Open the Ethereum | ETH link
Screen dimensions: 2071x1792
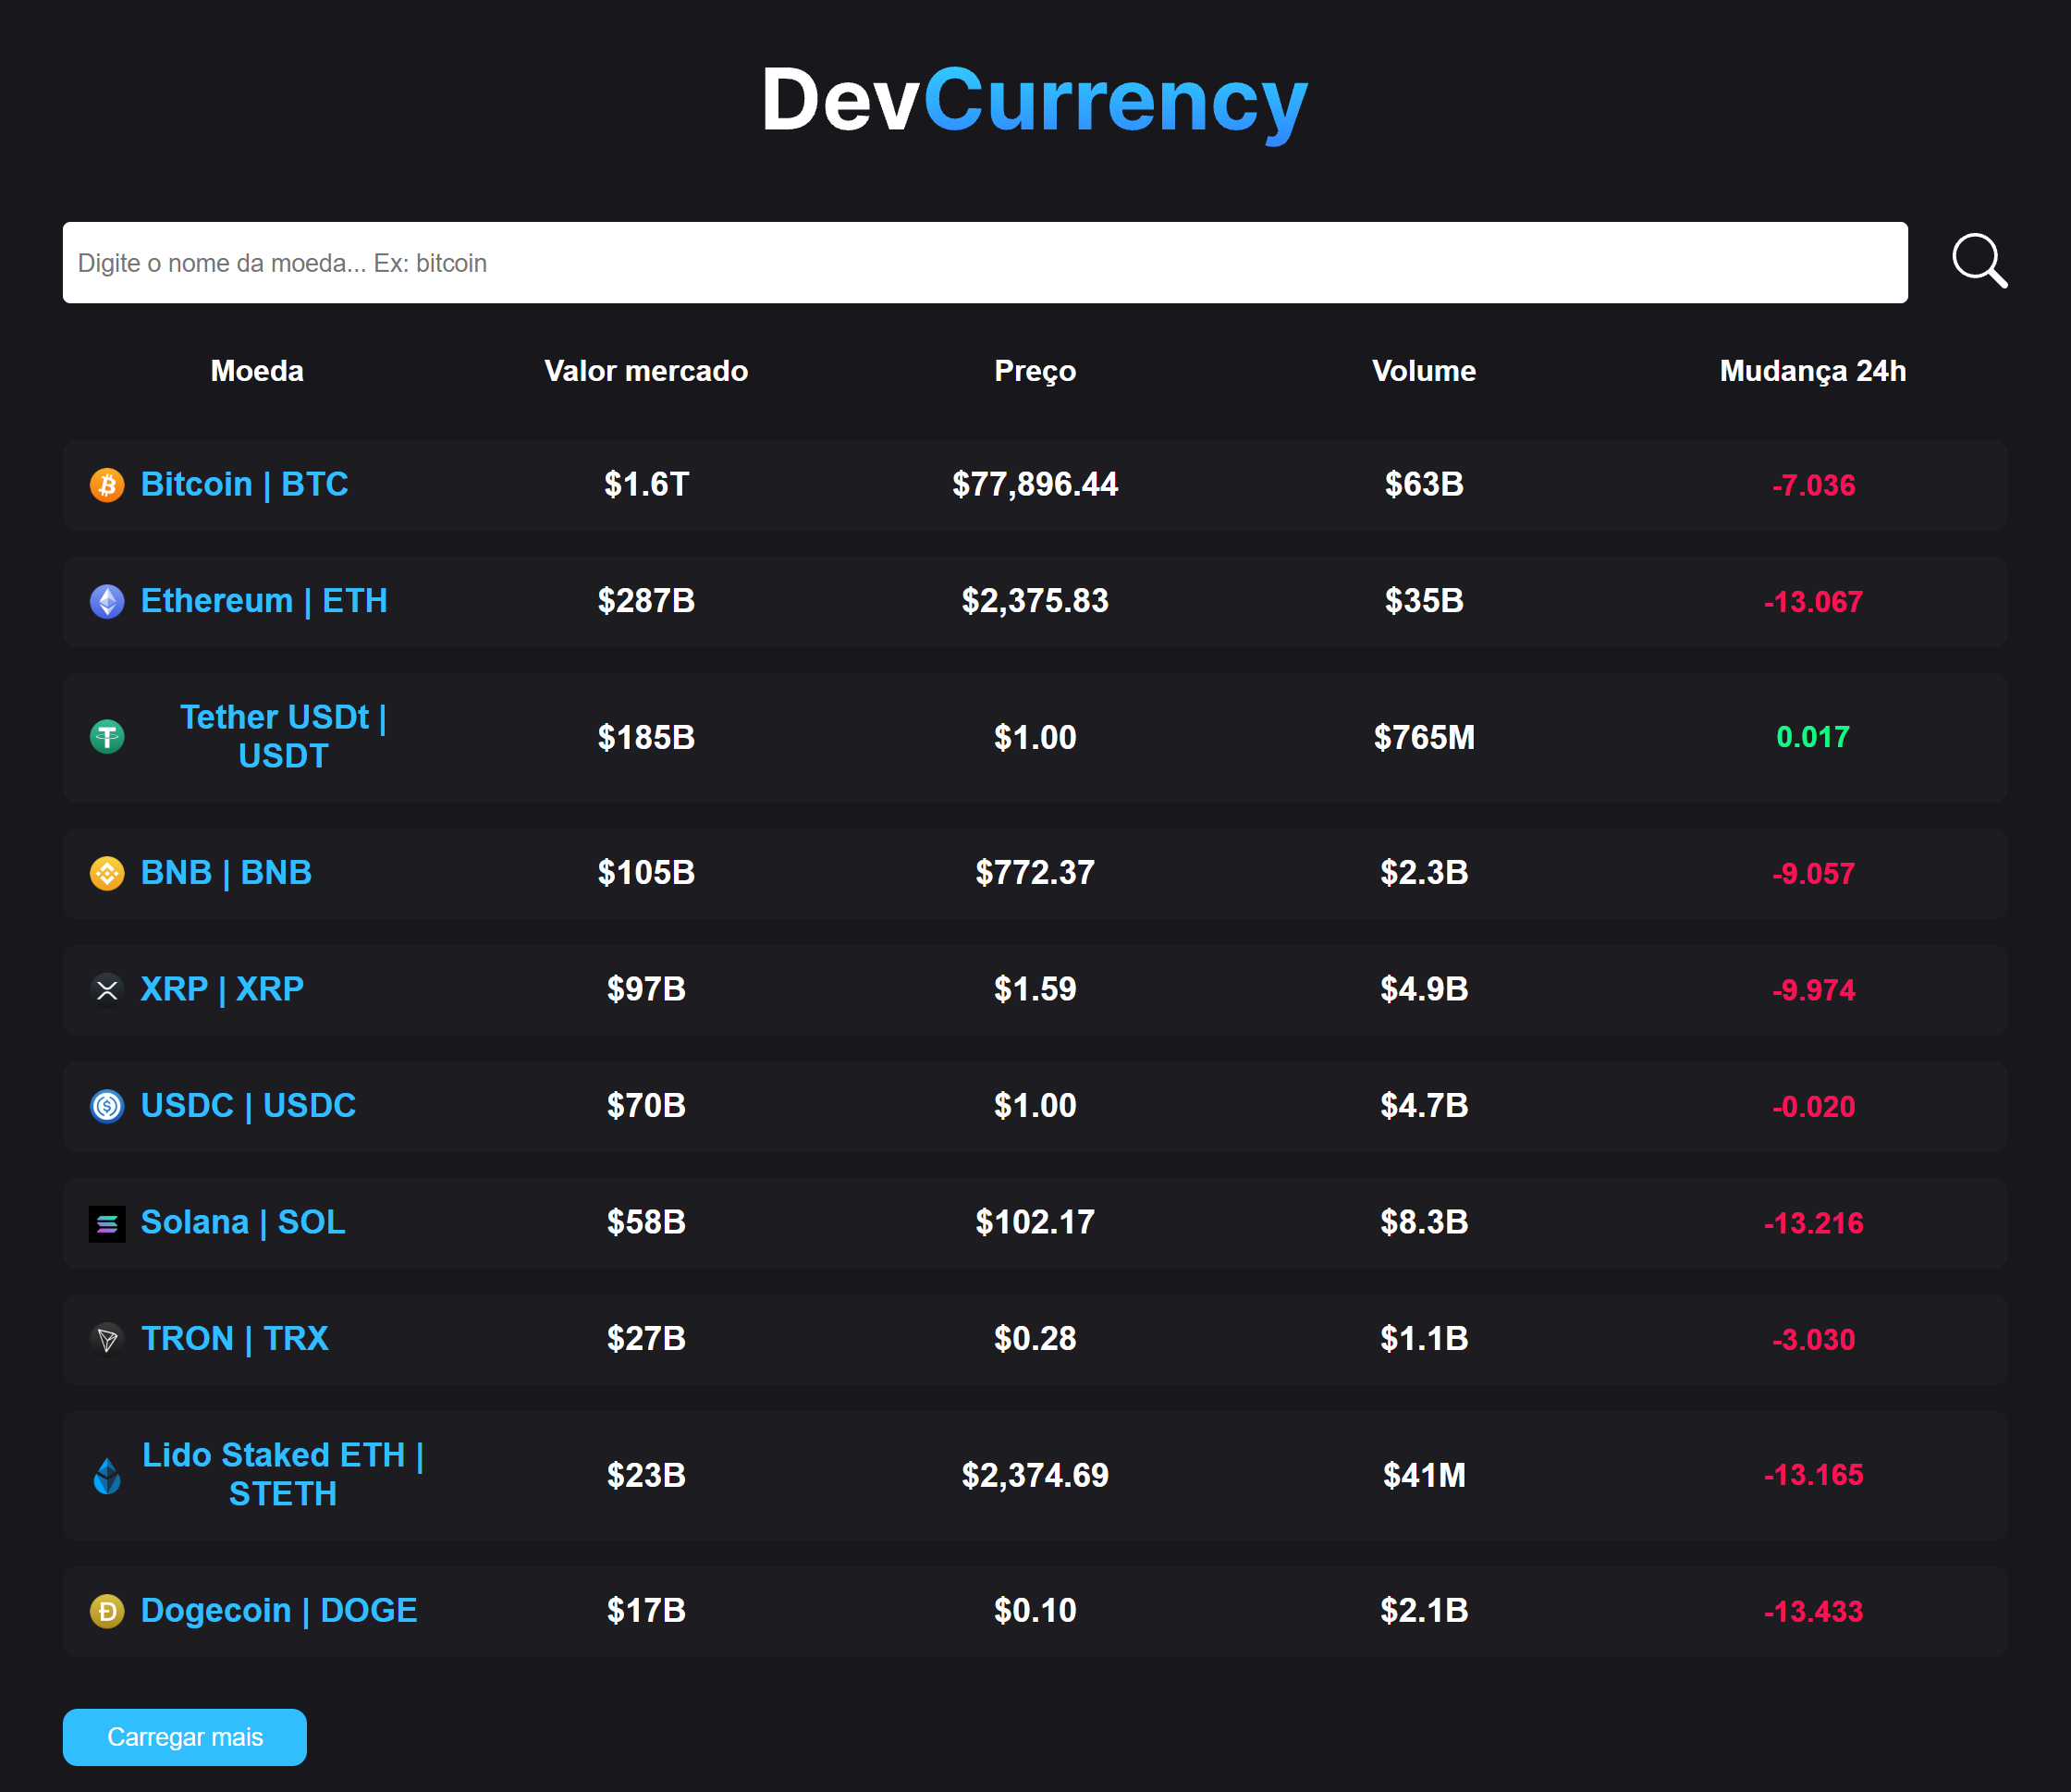pyautogui.click(x=264, y=601)
